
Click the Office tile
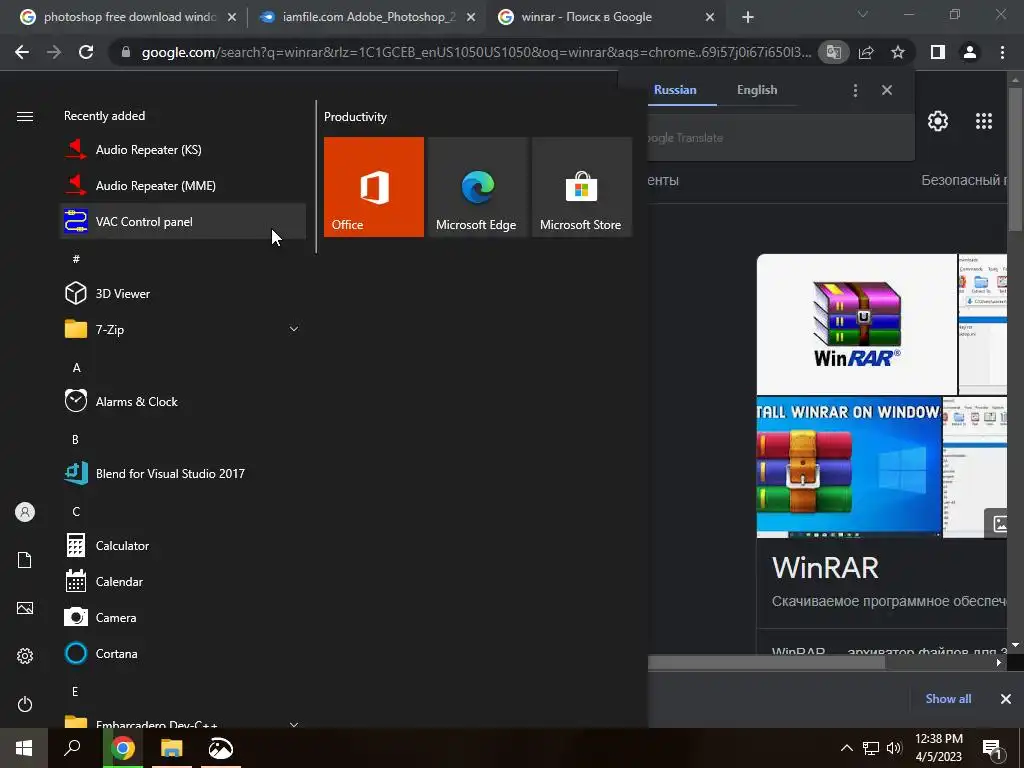[x=374, y=187]
